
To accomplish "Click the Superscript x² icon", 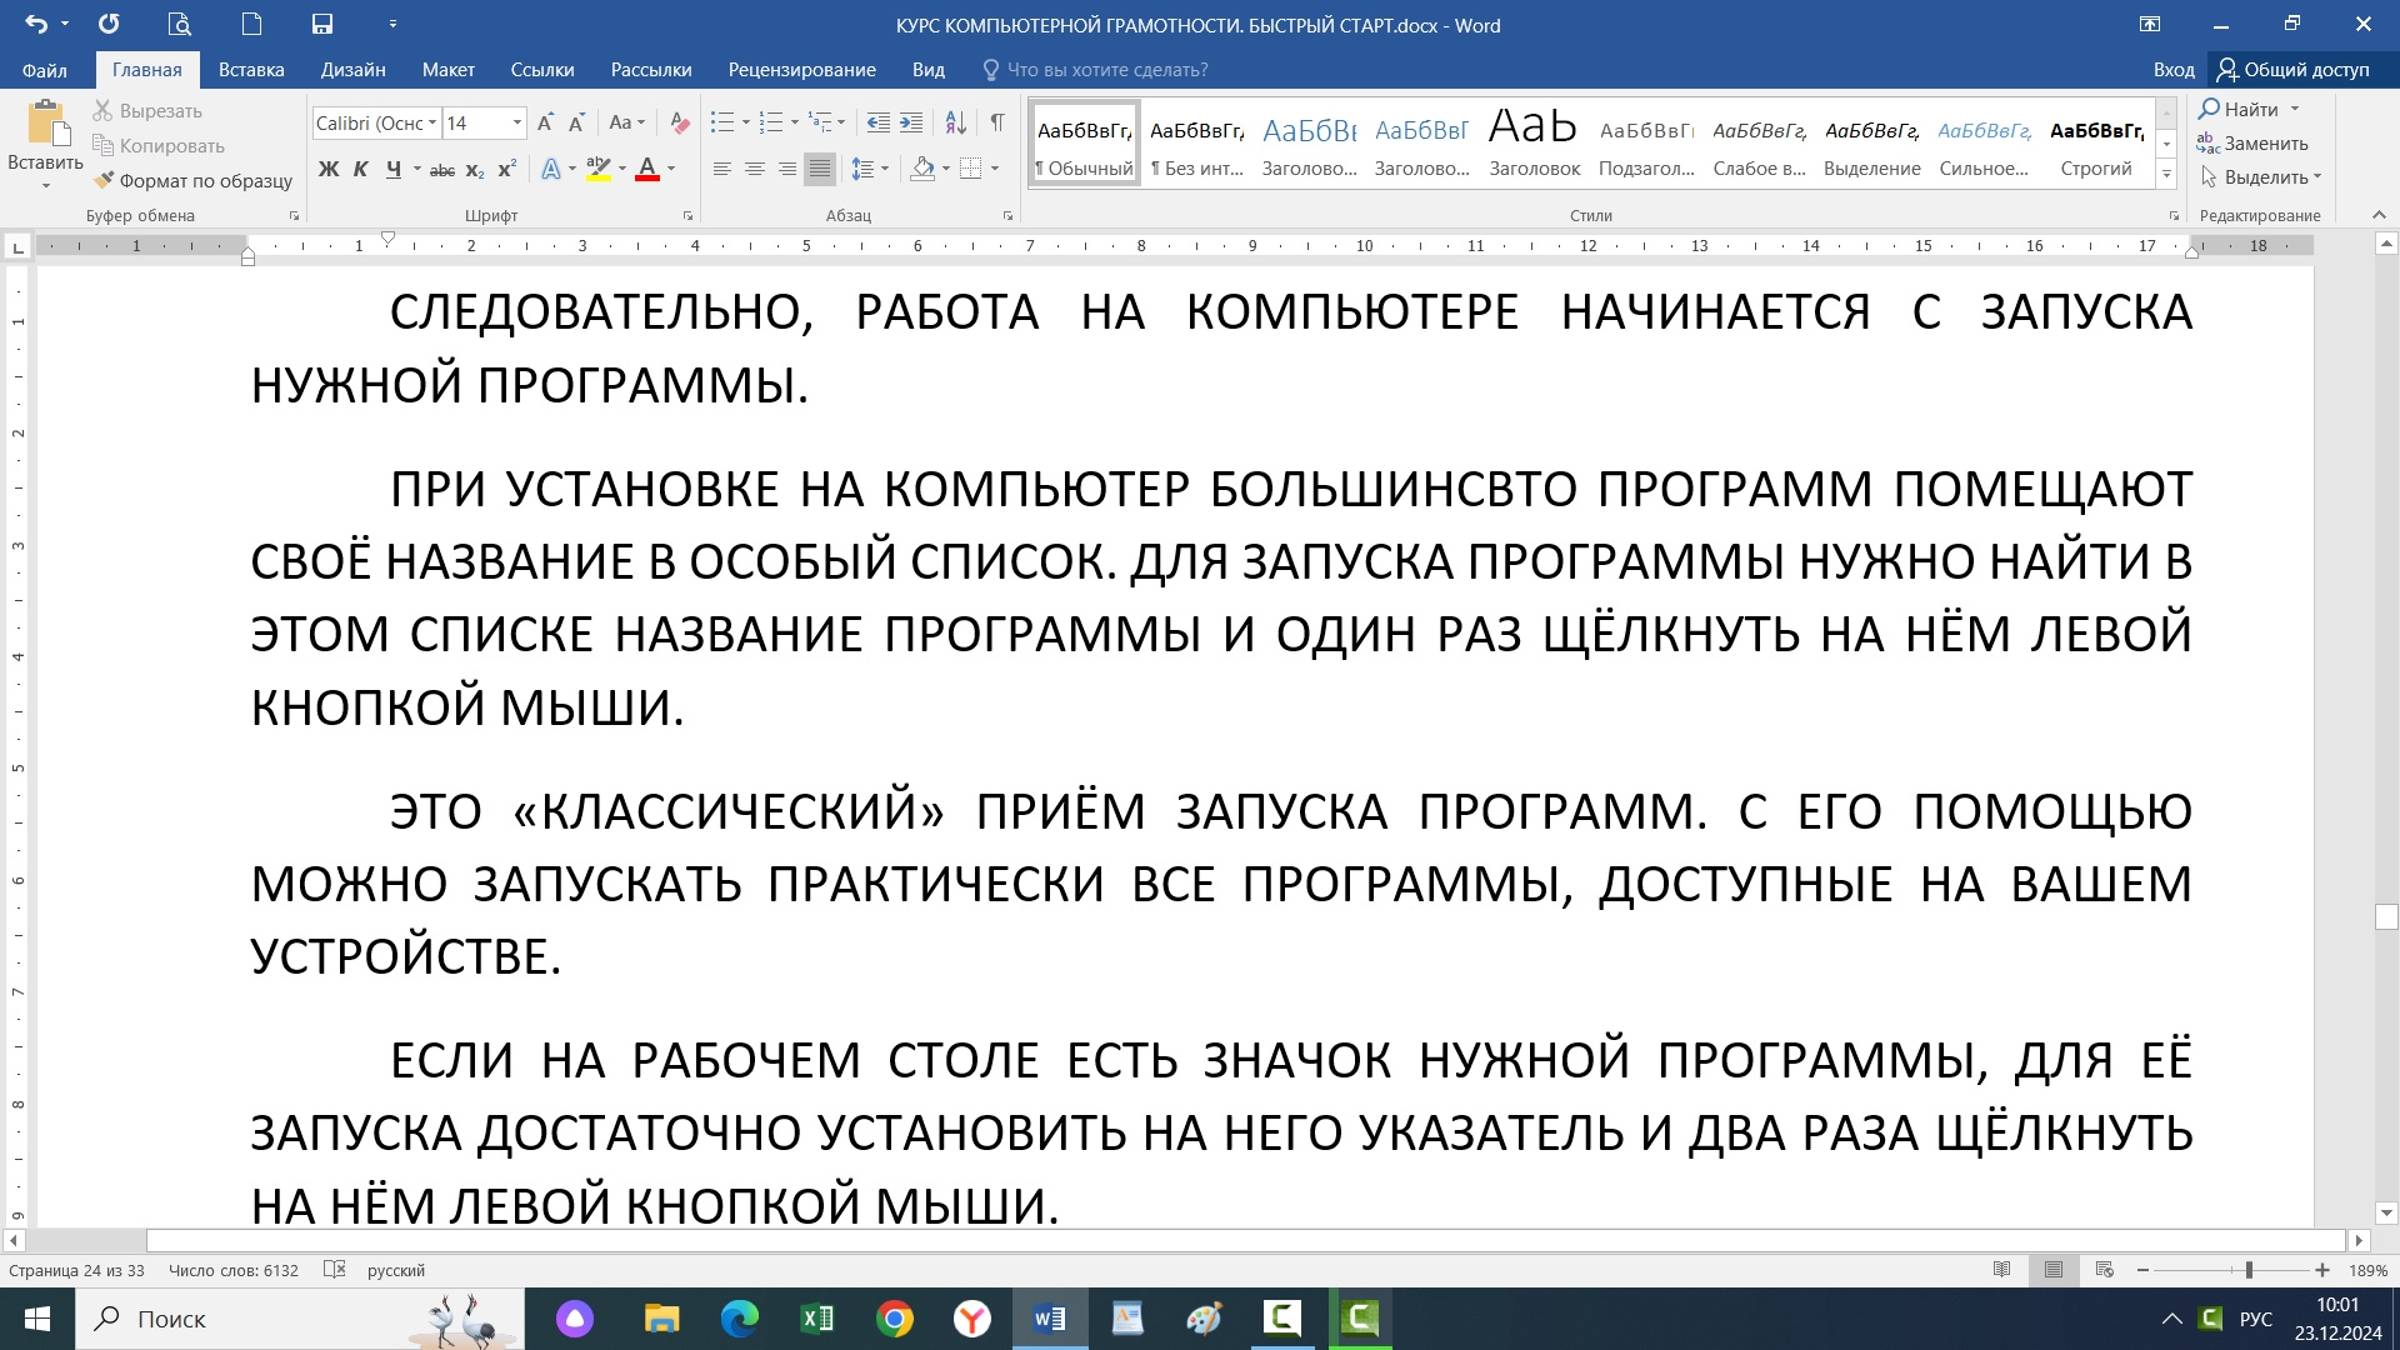I will click(x=507, y=169).
